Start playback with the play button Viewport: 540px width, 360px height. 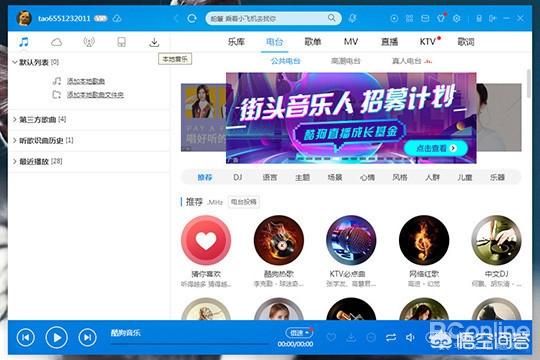pyautogui.click(x=56, y=337)
